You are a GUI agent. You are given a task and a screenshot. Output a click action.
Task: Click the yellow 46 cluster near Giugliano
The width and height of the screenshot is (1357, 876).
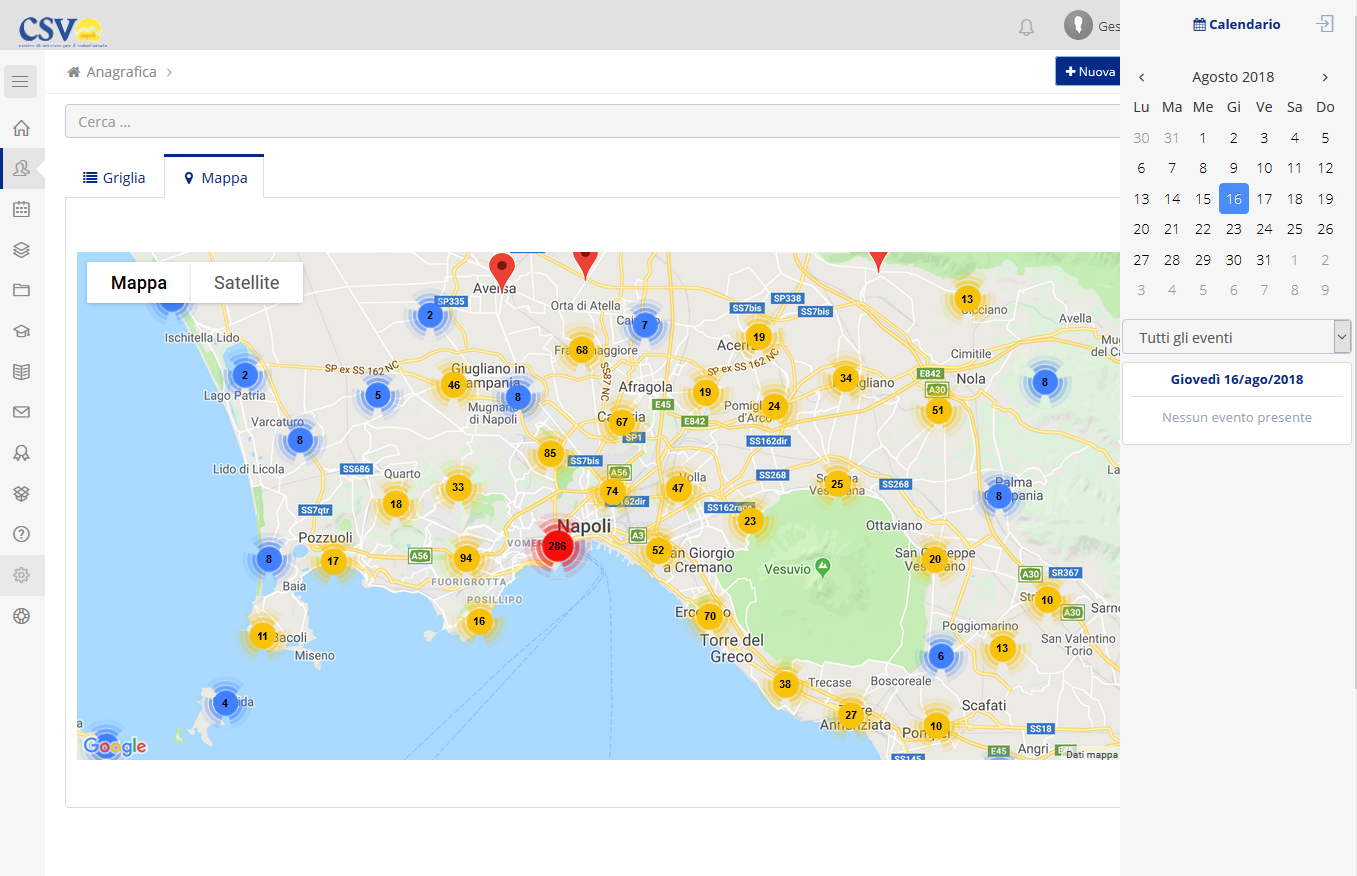454,385
